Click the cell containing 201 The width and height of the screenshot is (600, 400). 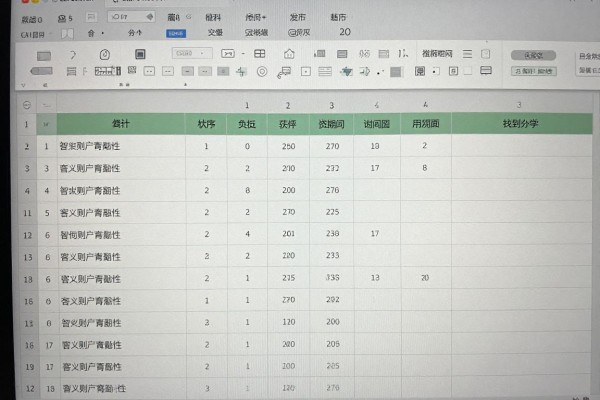[289, 234]
